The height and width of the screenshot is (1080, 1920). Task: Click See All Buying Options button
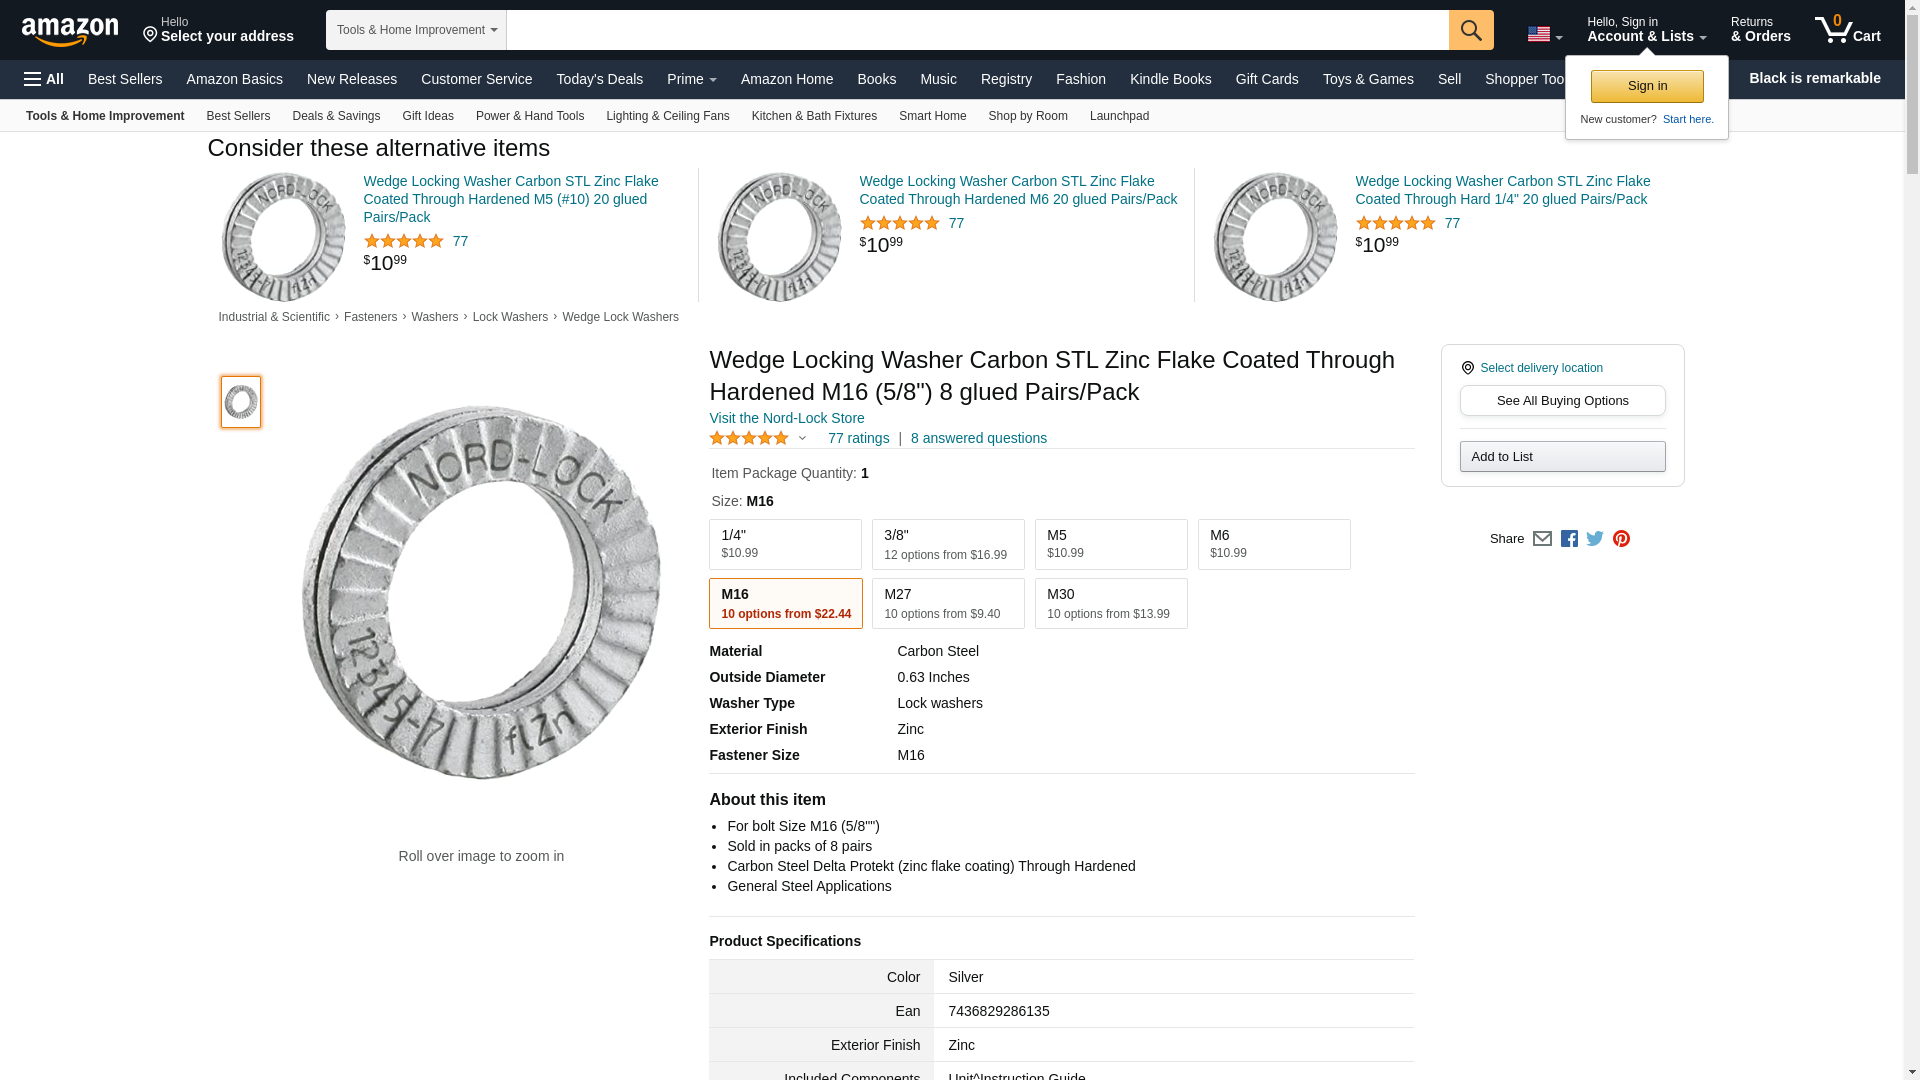(x=1562, y=401)
